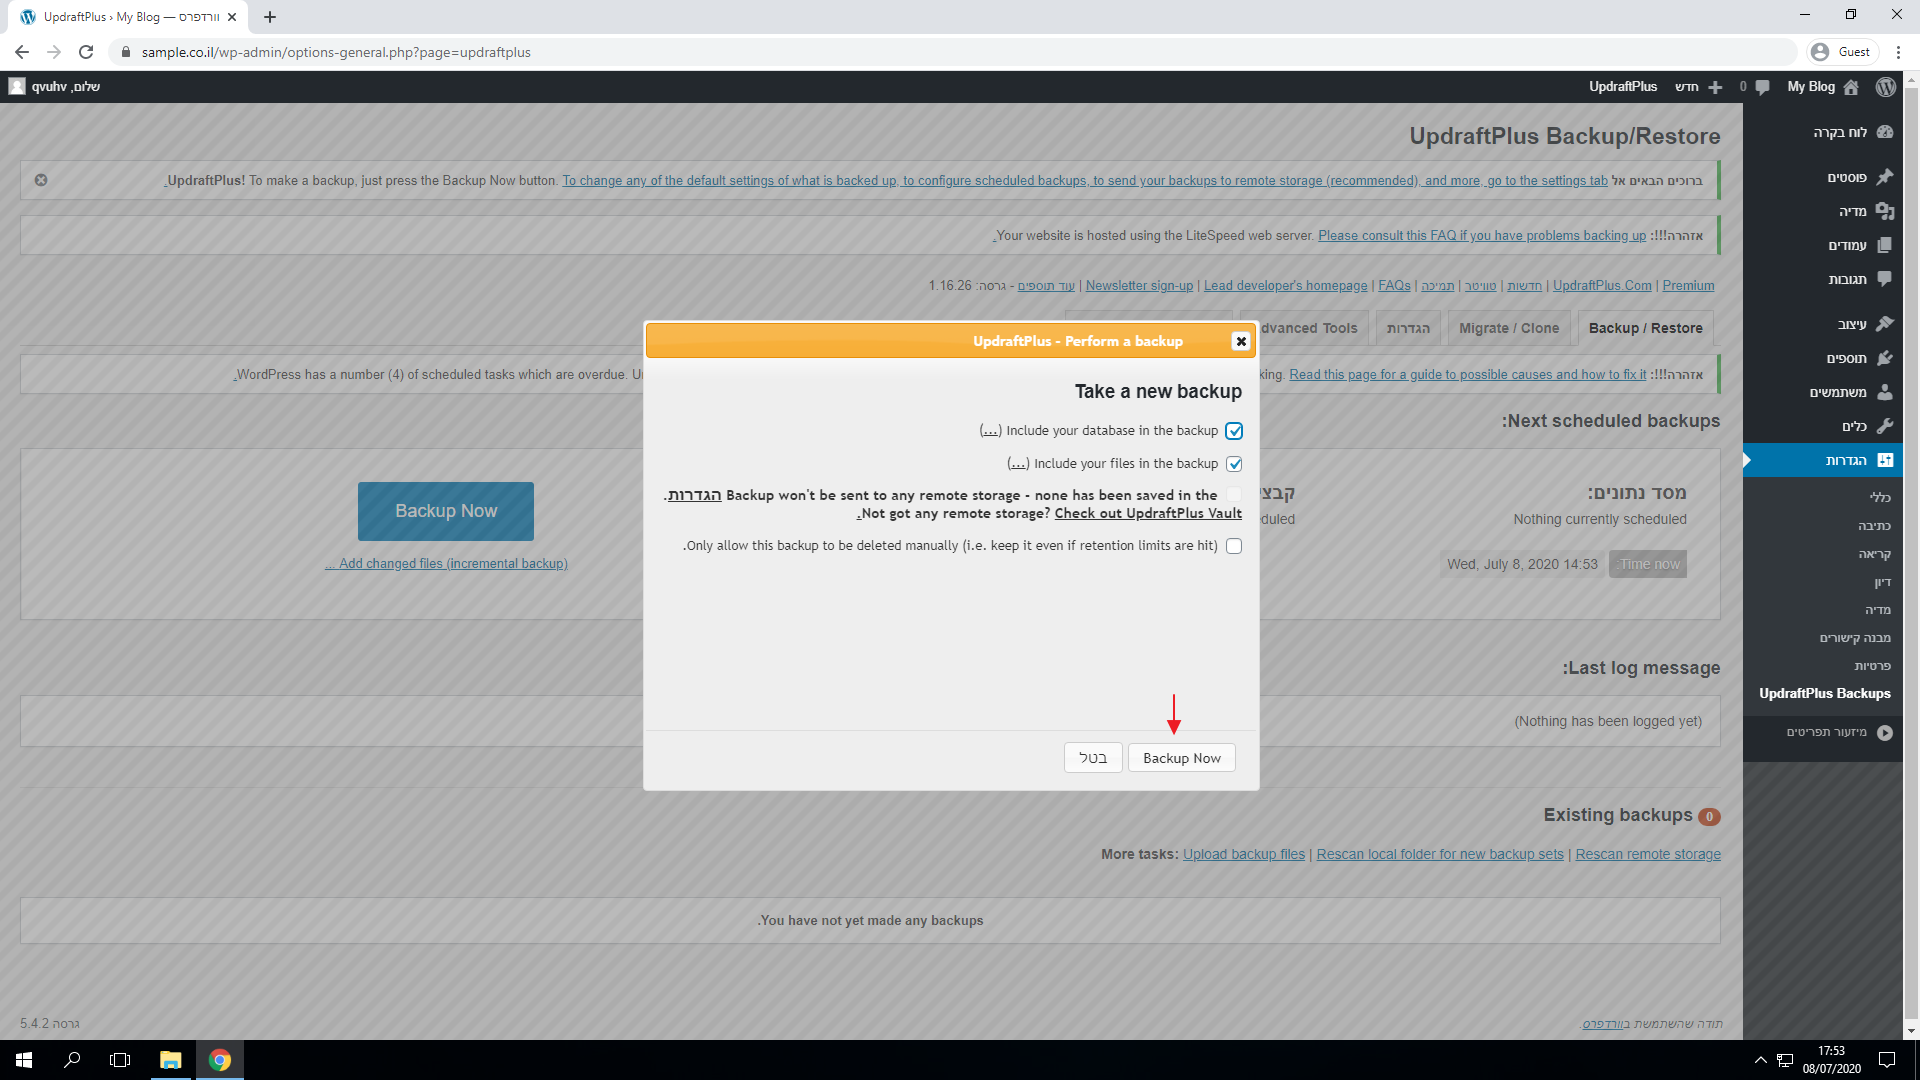This screenshot has height=1080, width=1920.
Task: Expand database options ellipsis link
Action: (990, 431)
